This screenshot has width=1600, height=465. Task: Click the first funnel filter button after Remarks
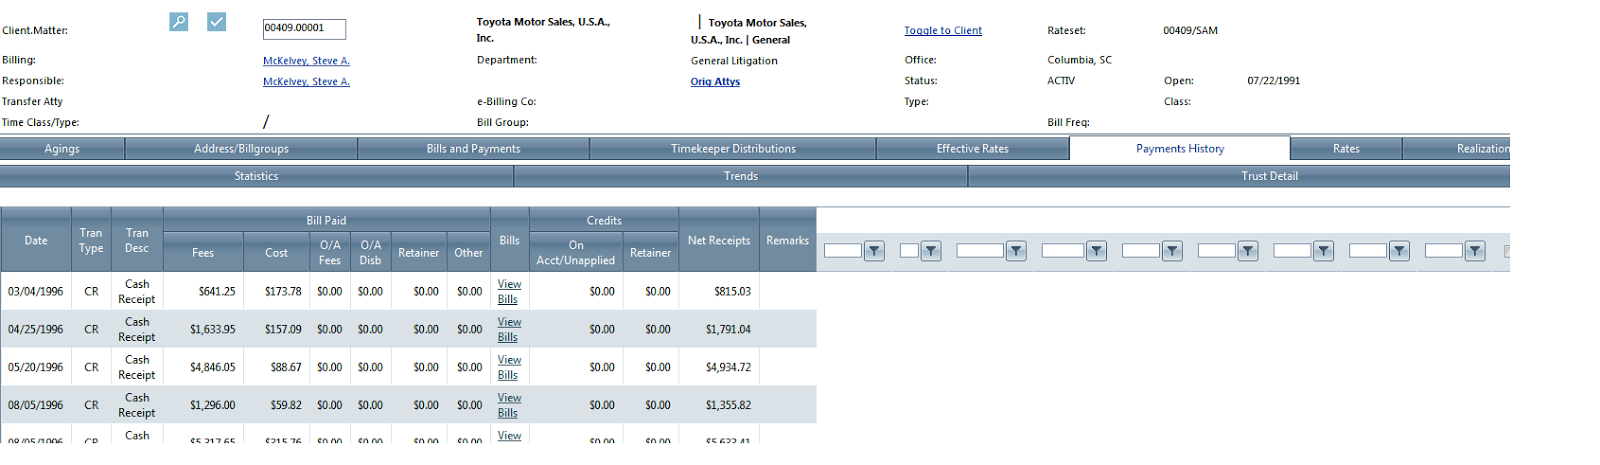pyautogui.click(x=874, y=251)
